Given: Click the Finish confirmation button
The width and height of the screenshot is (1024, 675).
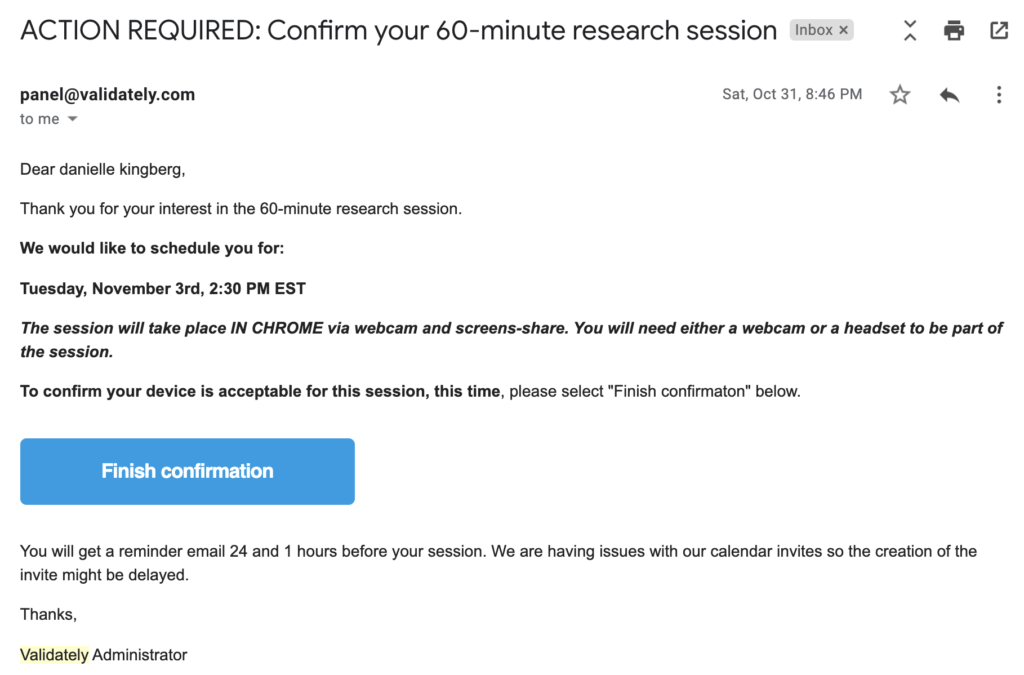Looking at the screenshot, I should point(187,471).
